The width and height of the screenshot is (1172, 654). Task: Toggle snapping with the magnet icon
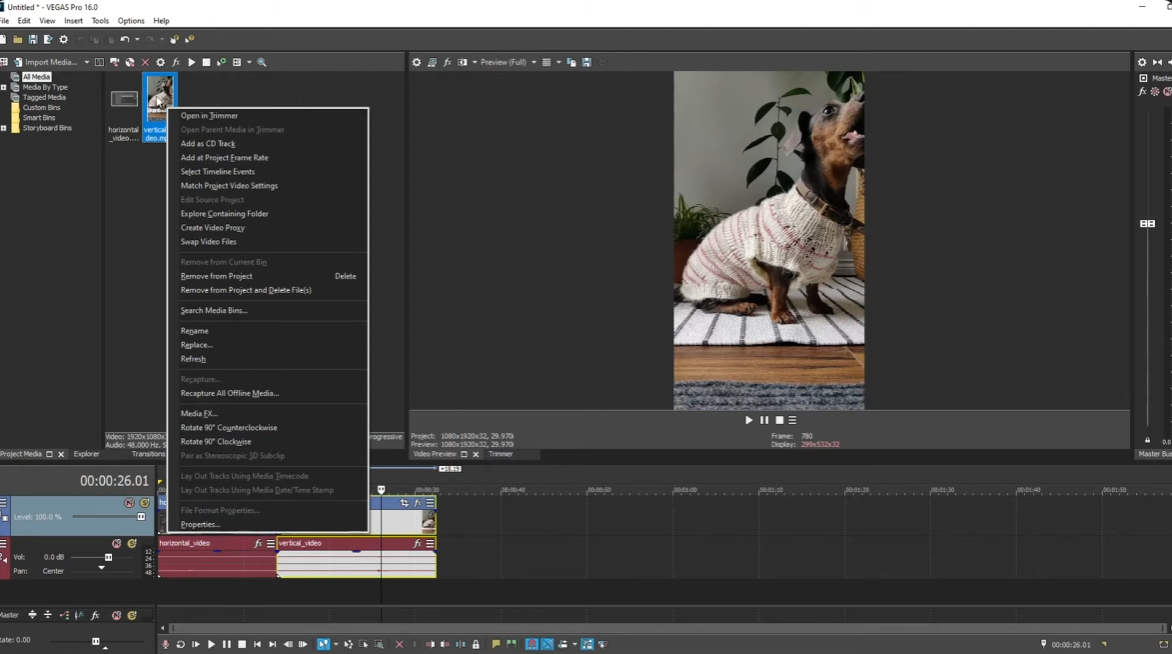(x=531, y=644)
